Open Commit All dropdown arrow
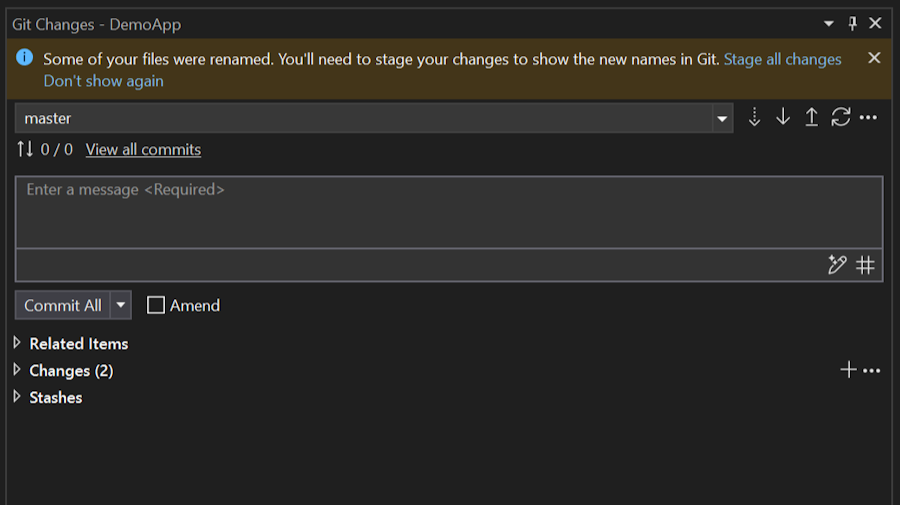Screen dimensions: 900x505 point(121,305)
